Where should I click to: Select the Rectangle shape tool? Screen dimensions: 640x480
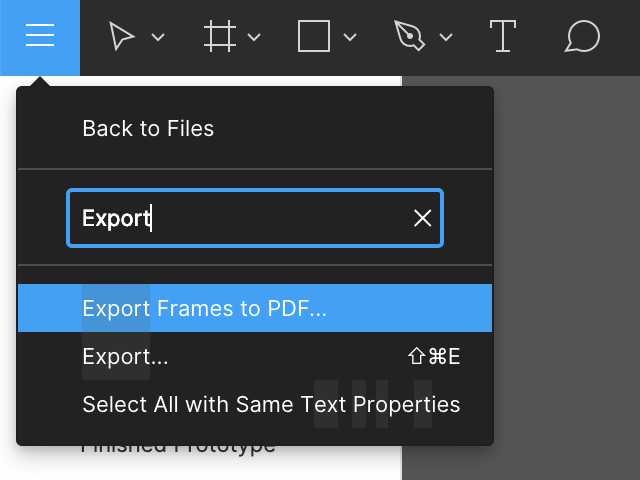[x=314, y=37]
